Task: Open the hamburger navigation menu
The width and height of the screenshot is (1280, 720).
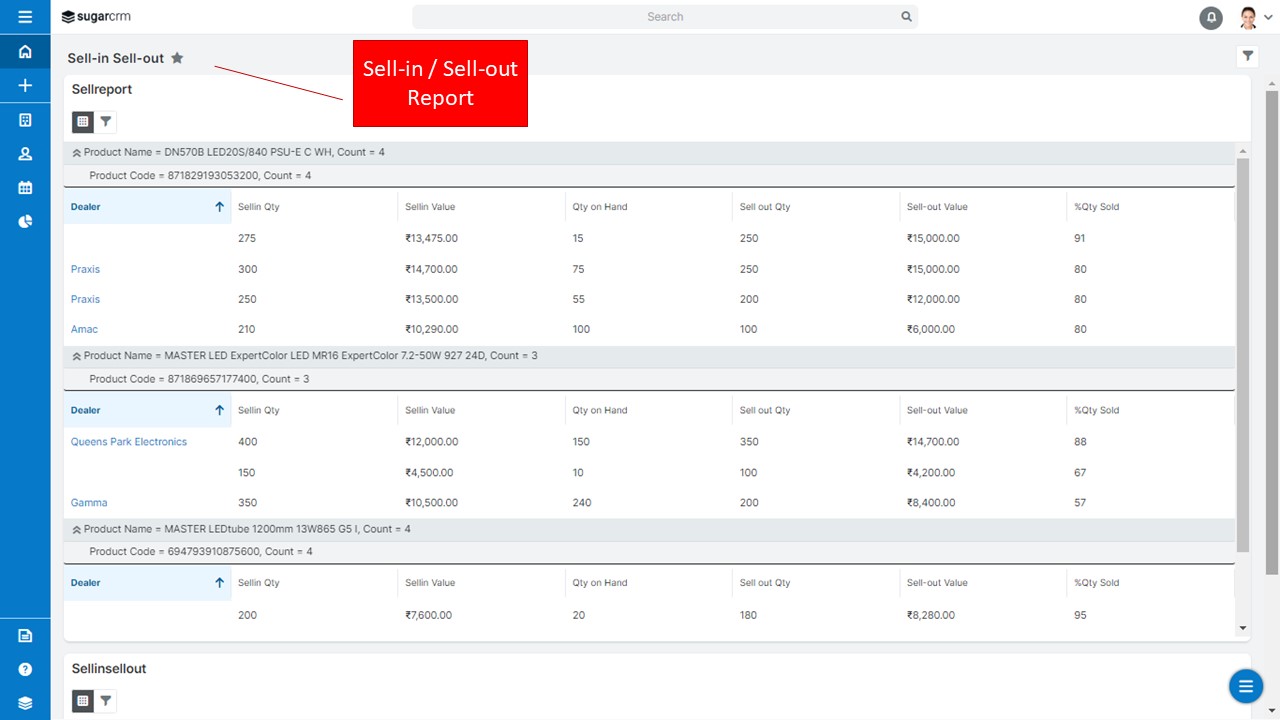Action: (x=25, y=17)
